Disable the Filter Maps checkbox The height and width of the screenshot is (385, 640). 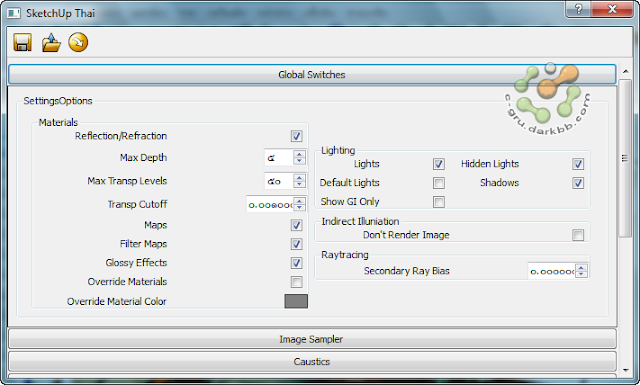click(x=297, y=244)
